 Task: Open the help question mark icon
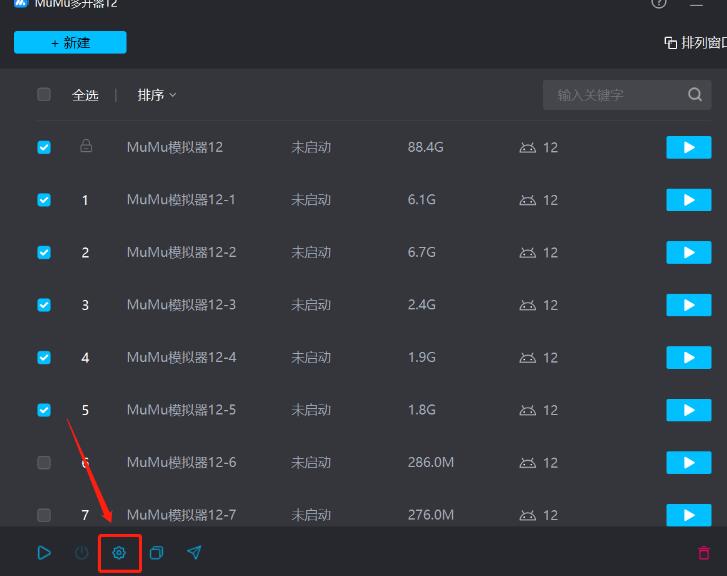click(659, 4)
